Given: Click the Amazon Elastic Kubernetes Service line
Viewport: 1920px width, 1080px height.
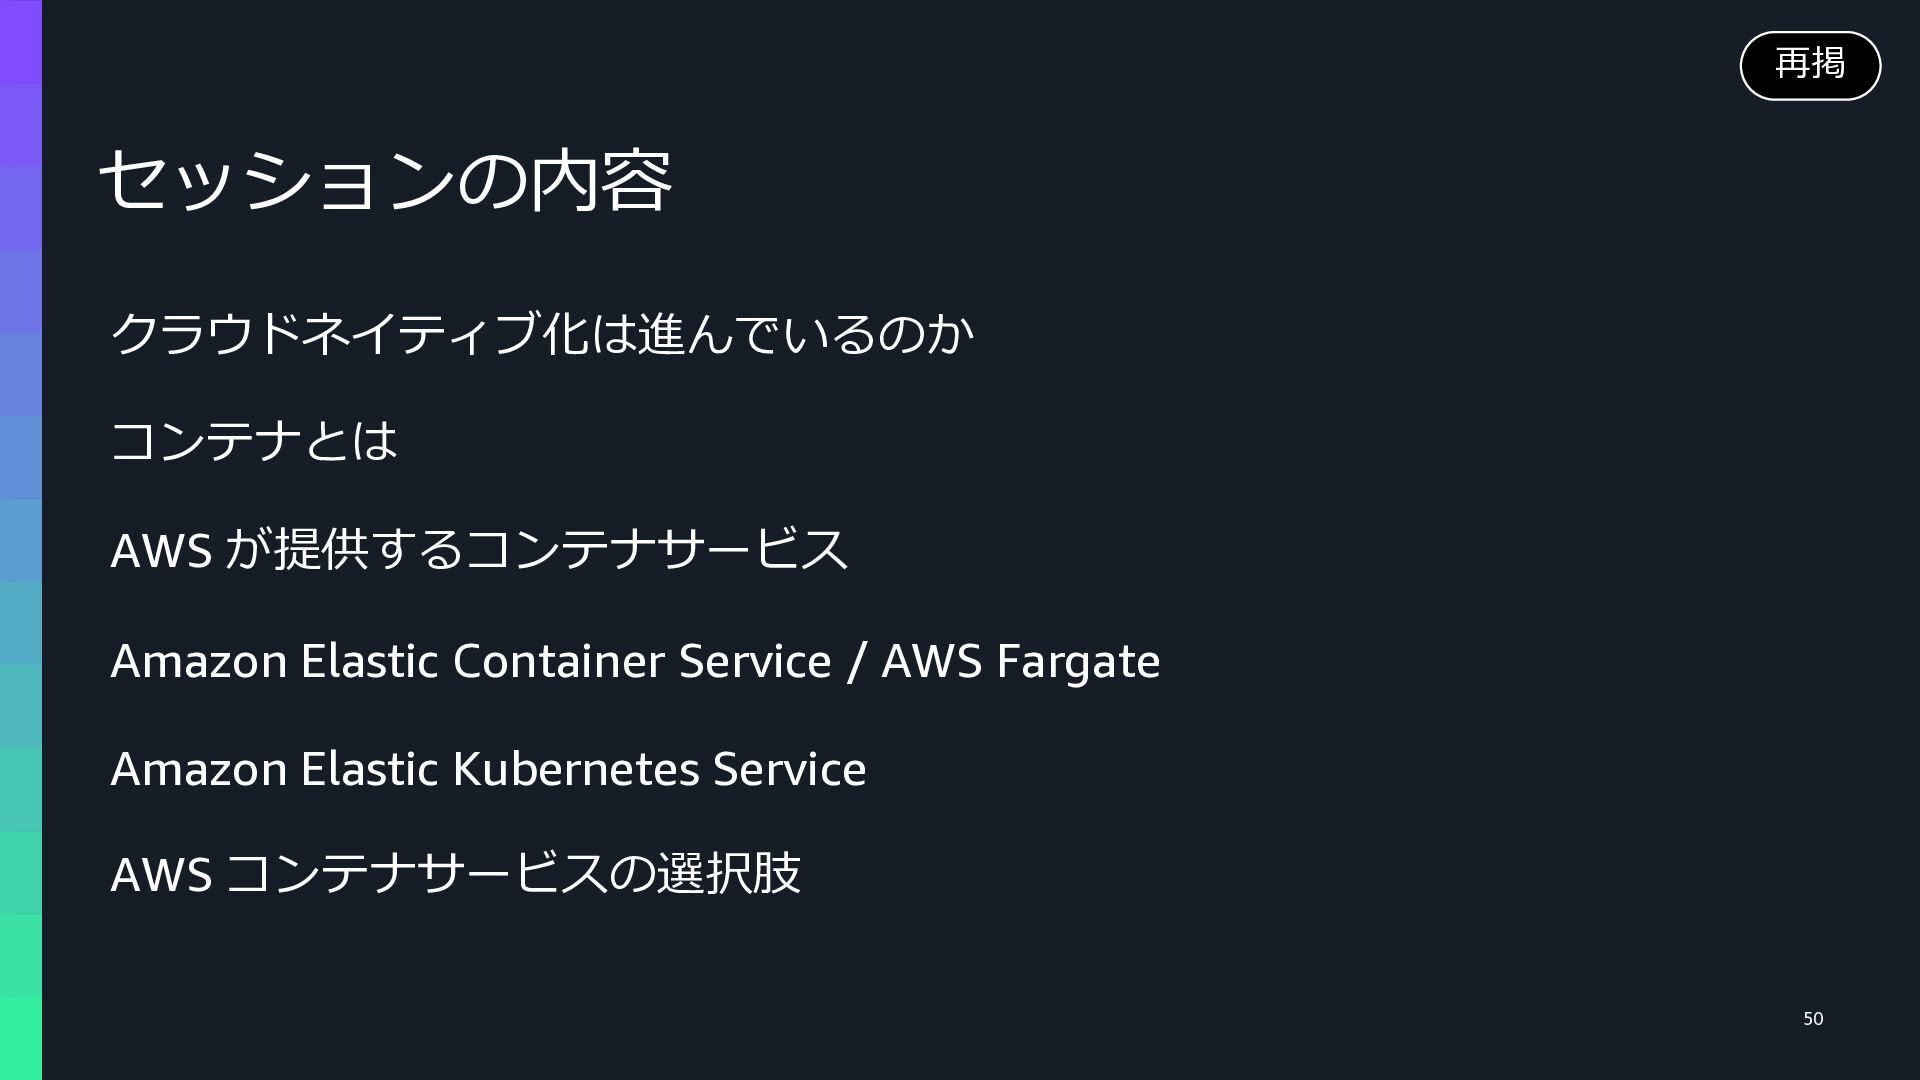Looking at the screenshot, I should coord(488,769).
